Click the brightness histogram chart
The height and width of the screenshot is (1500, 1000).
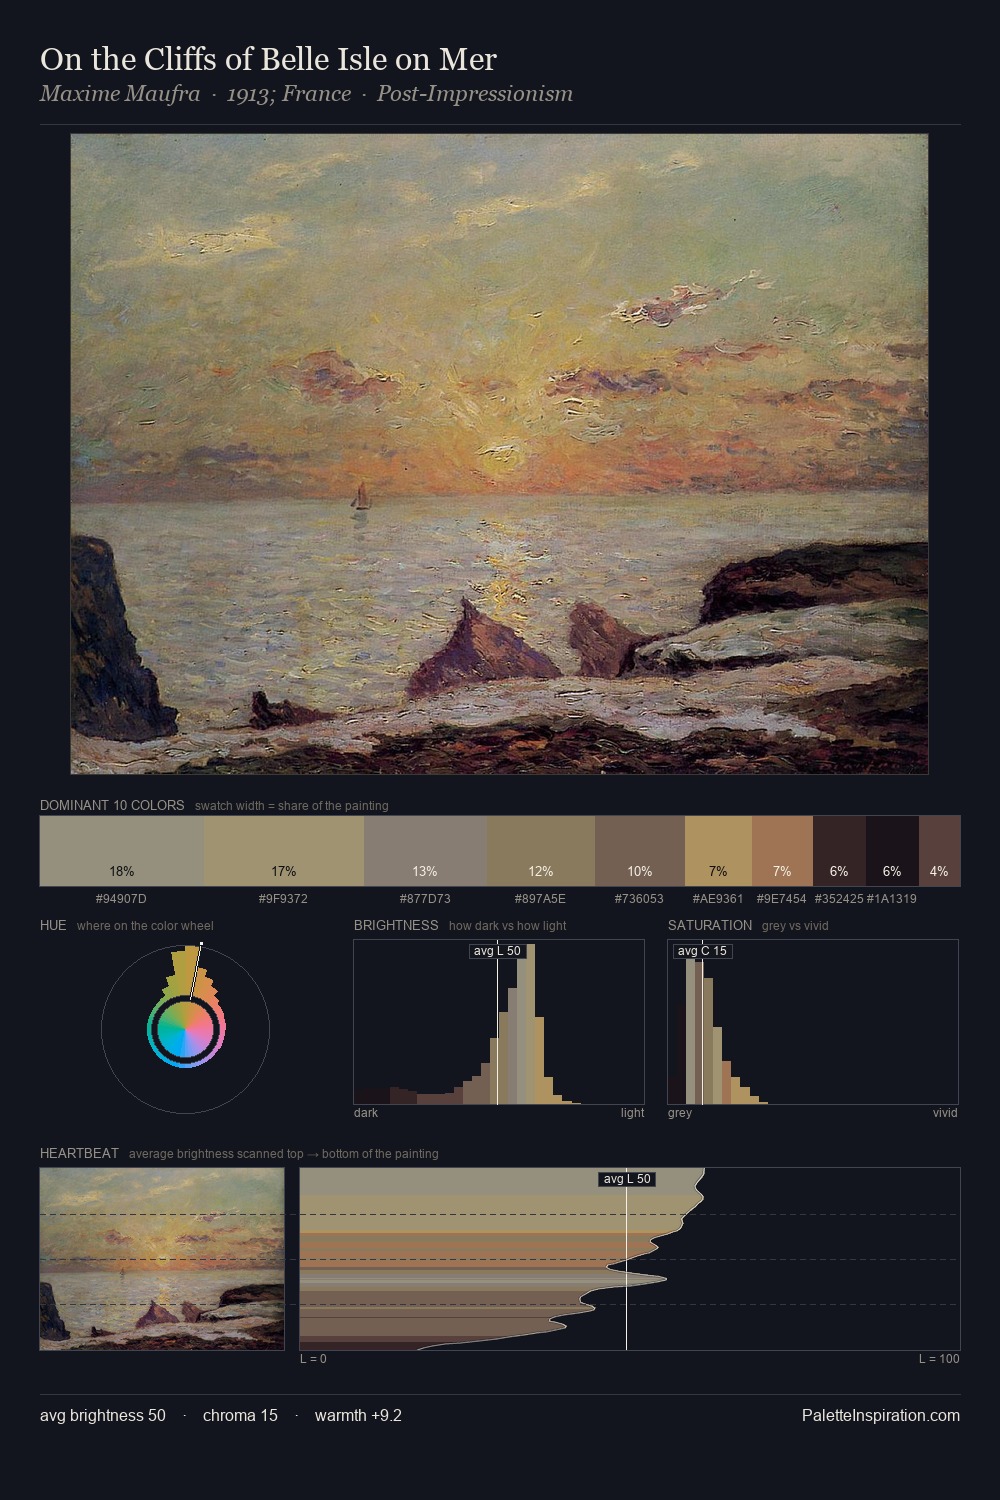tap(499, 1022)
